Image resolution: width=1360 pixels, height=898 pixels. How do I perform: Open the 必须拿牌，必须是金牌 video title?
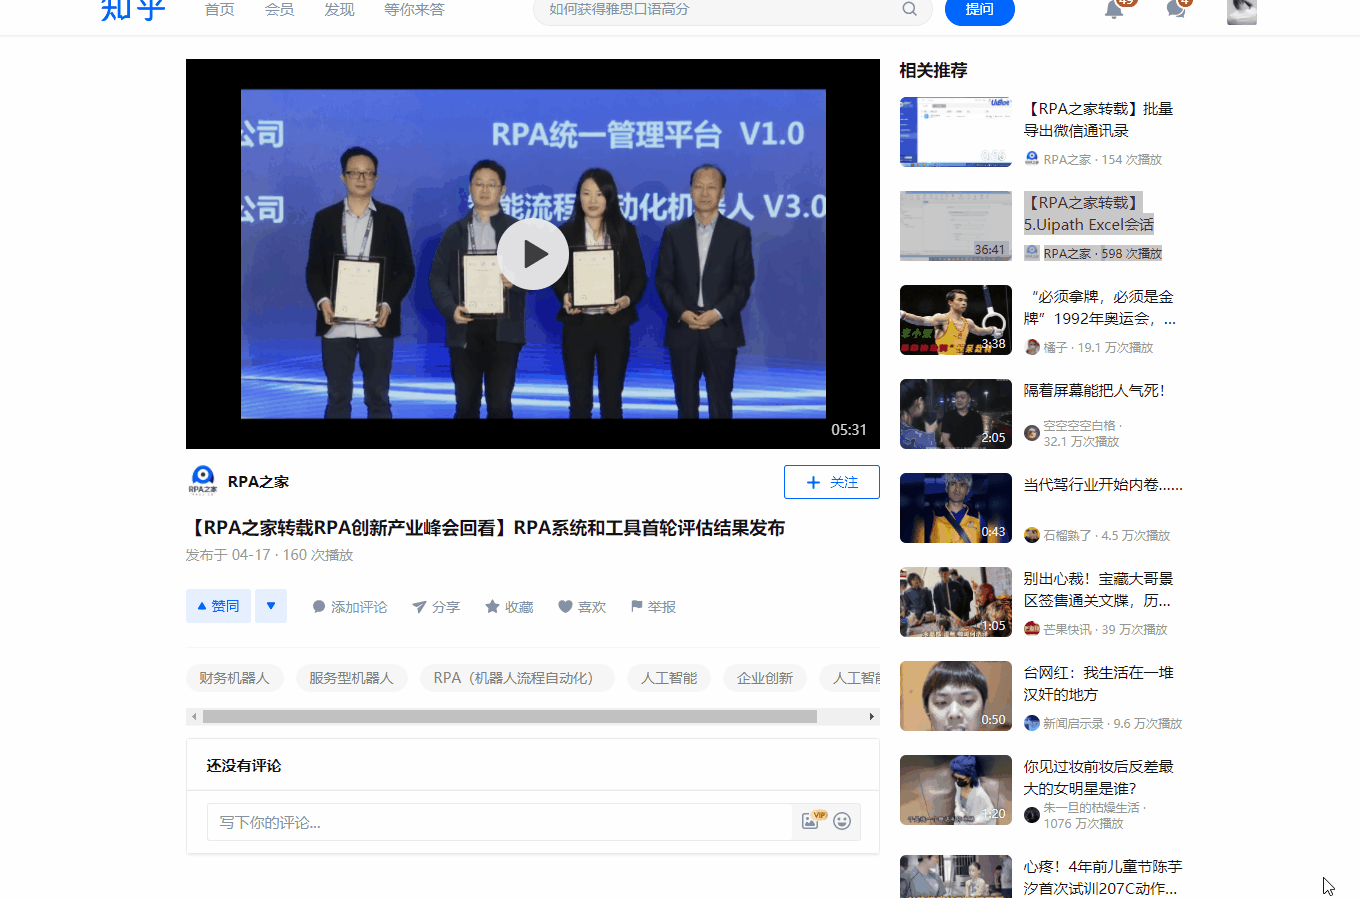click(1099, 308)
